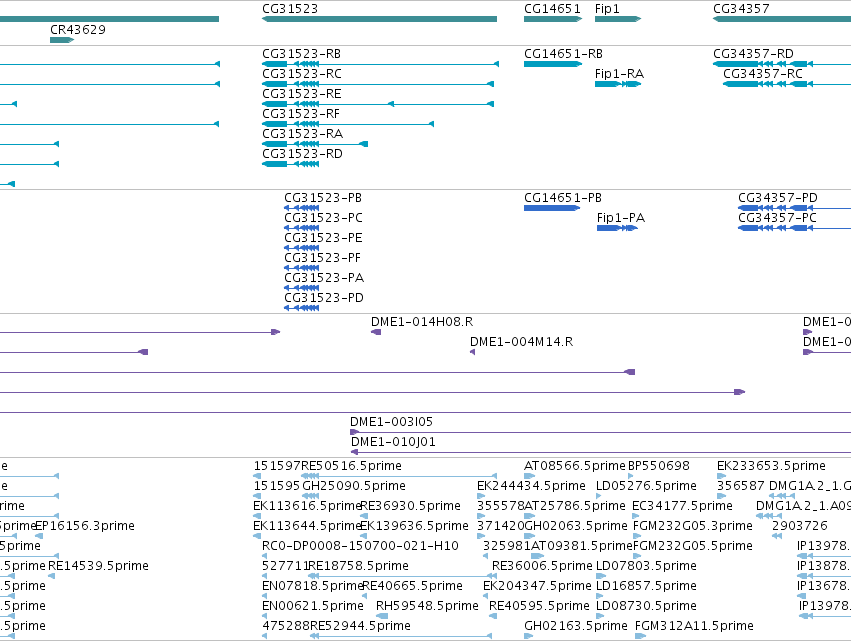This screenshot has width=851, height=641.
Task: Open feature BP550698
Action: (659, 466)
